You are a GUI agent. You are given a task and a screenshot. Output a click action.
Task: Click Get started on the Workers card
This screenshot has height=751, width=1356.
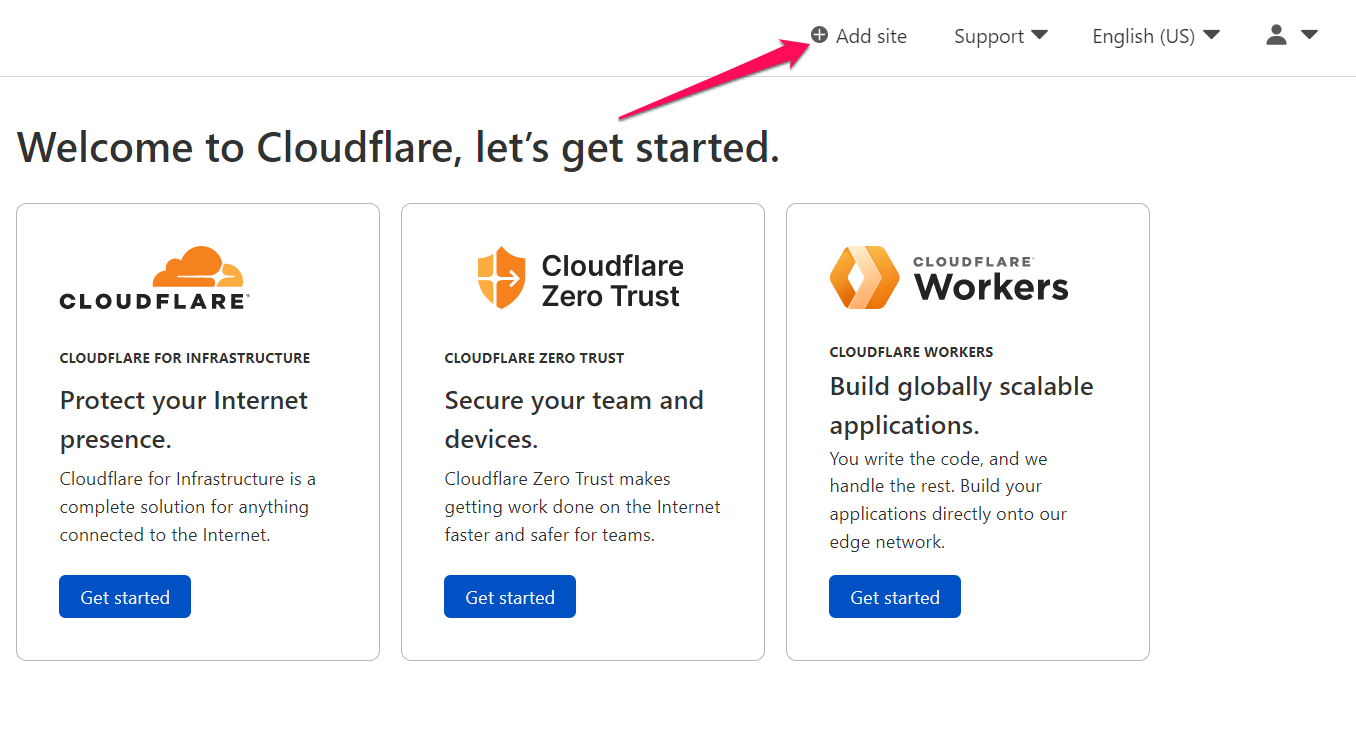(894, 596)
